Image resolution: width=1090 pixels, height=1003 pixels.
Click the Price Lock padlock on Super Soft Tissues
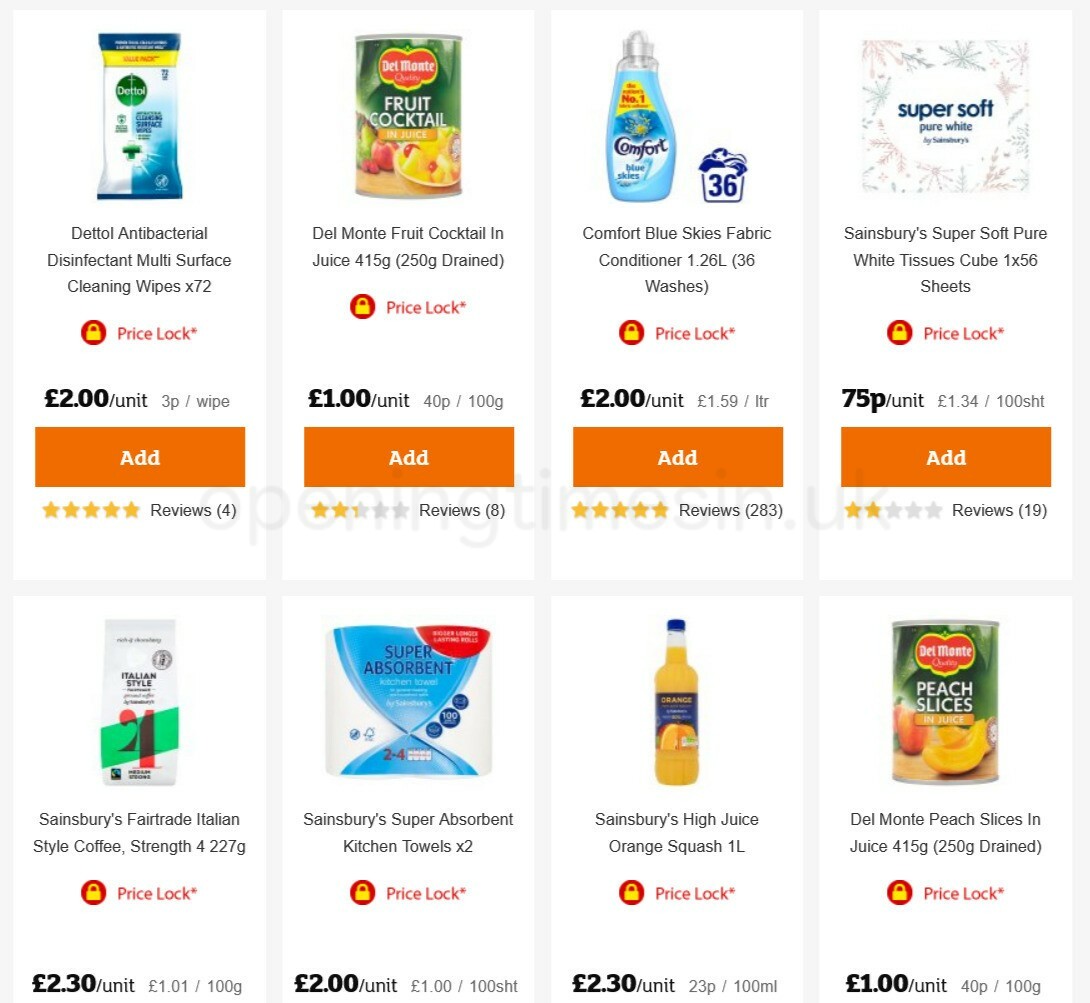[900, 332]
